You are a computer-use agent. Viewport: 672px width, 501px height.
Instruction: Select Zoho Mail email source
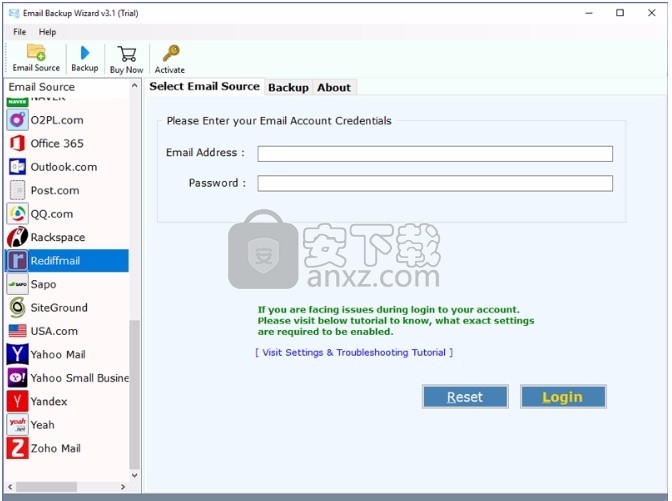coord(55,448)
